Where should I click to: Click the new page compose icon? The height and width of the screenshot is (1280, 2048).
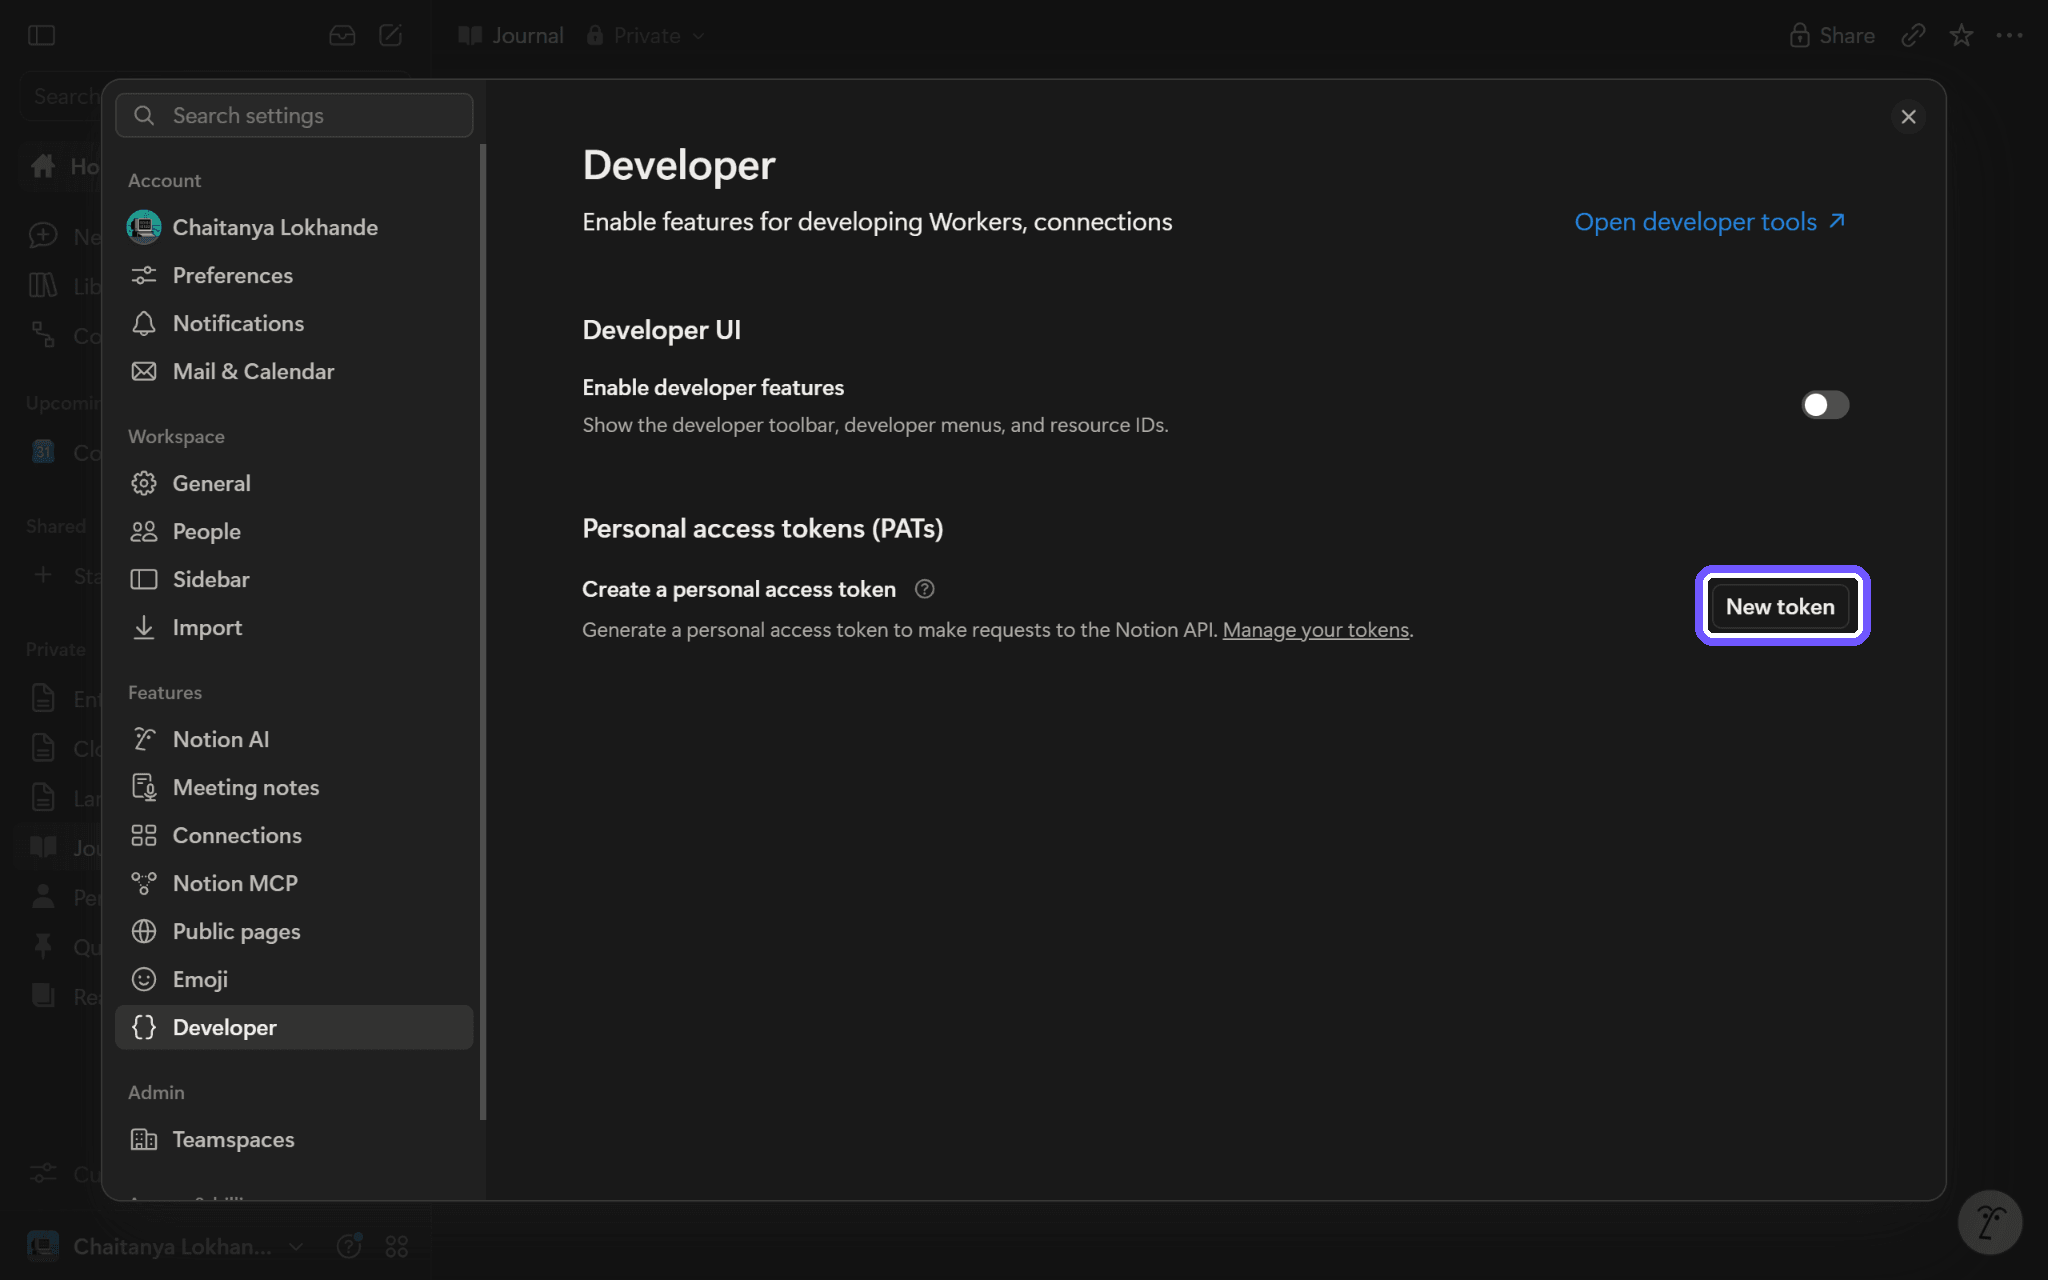391,36
